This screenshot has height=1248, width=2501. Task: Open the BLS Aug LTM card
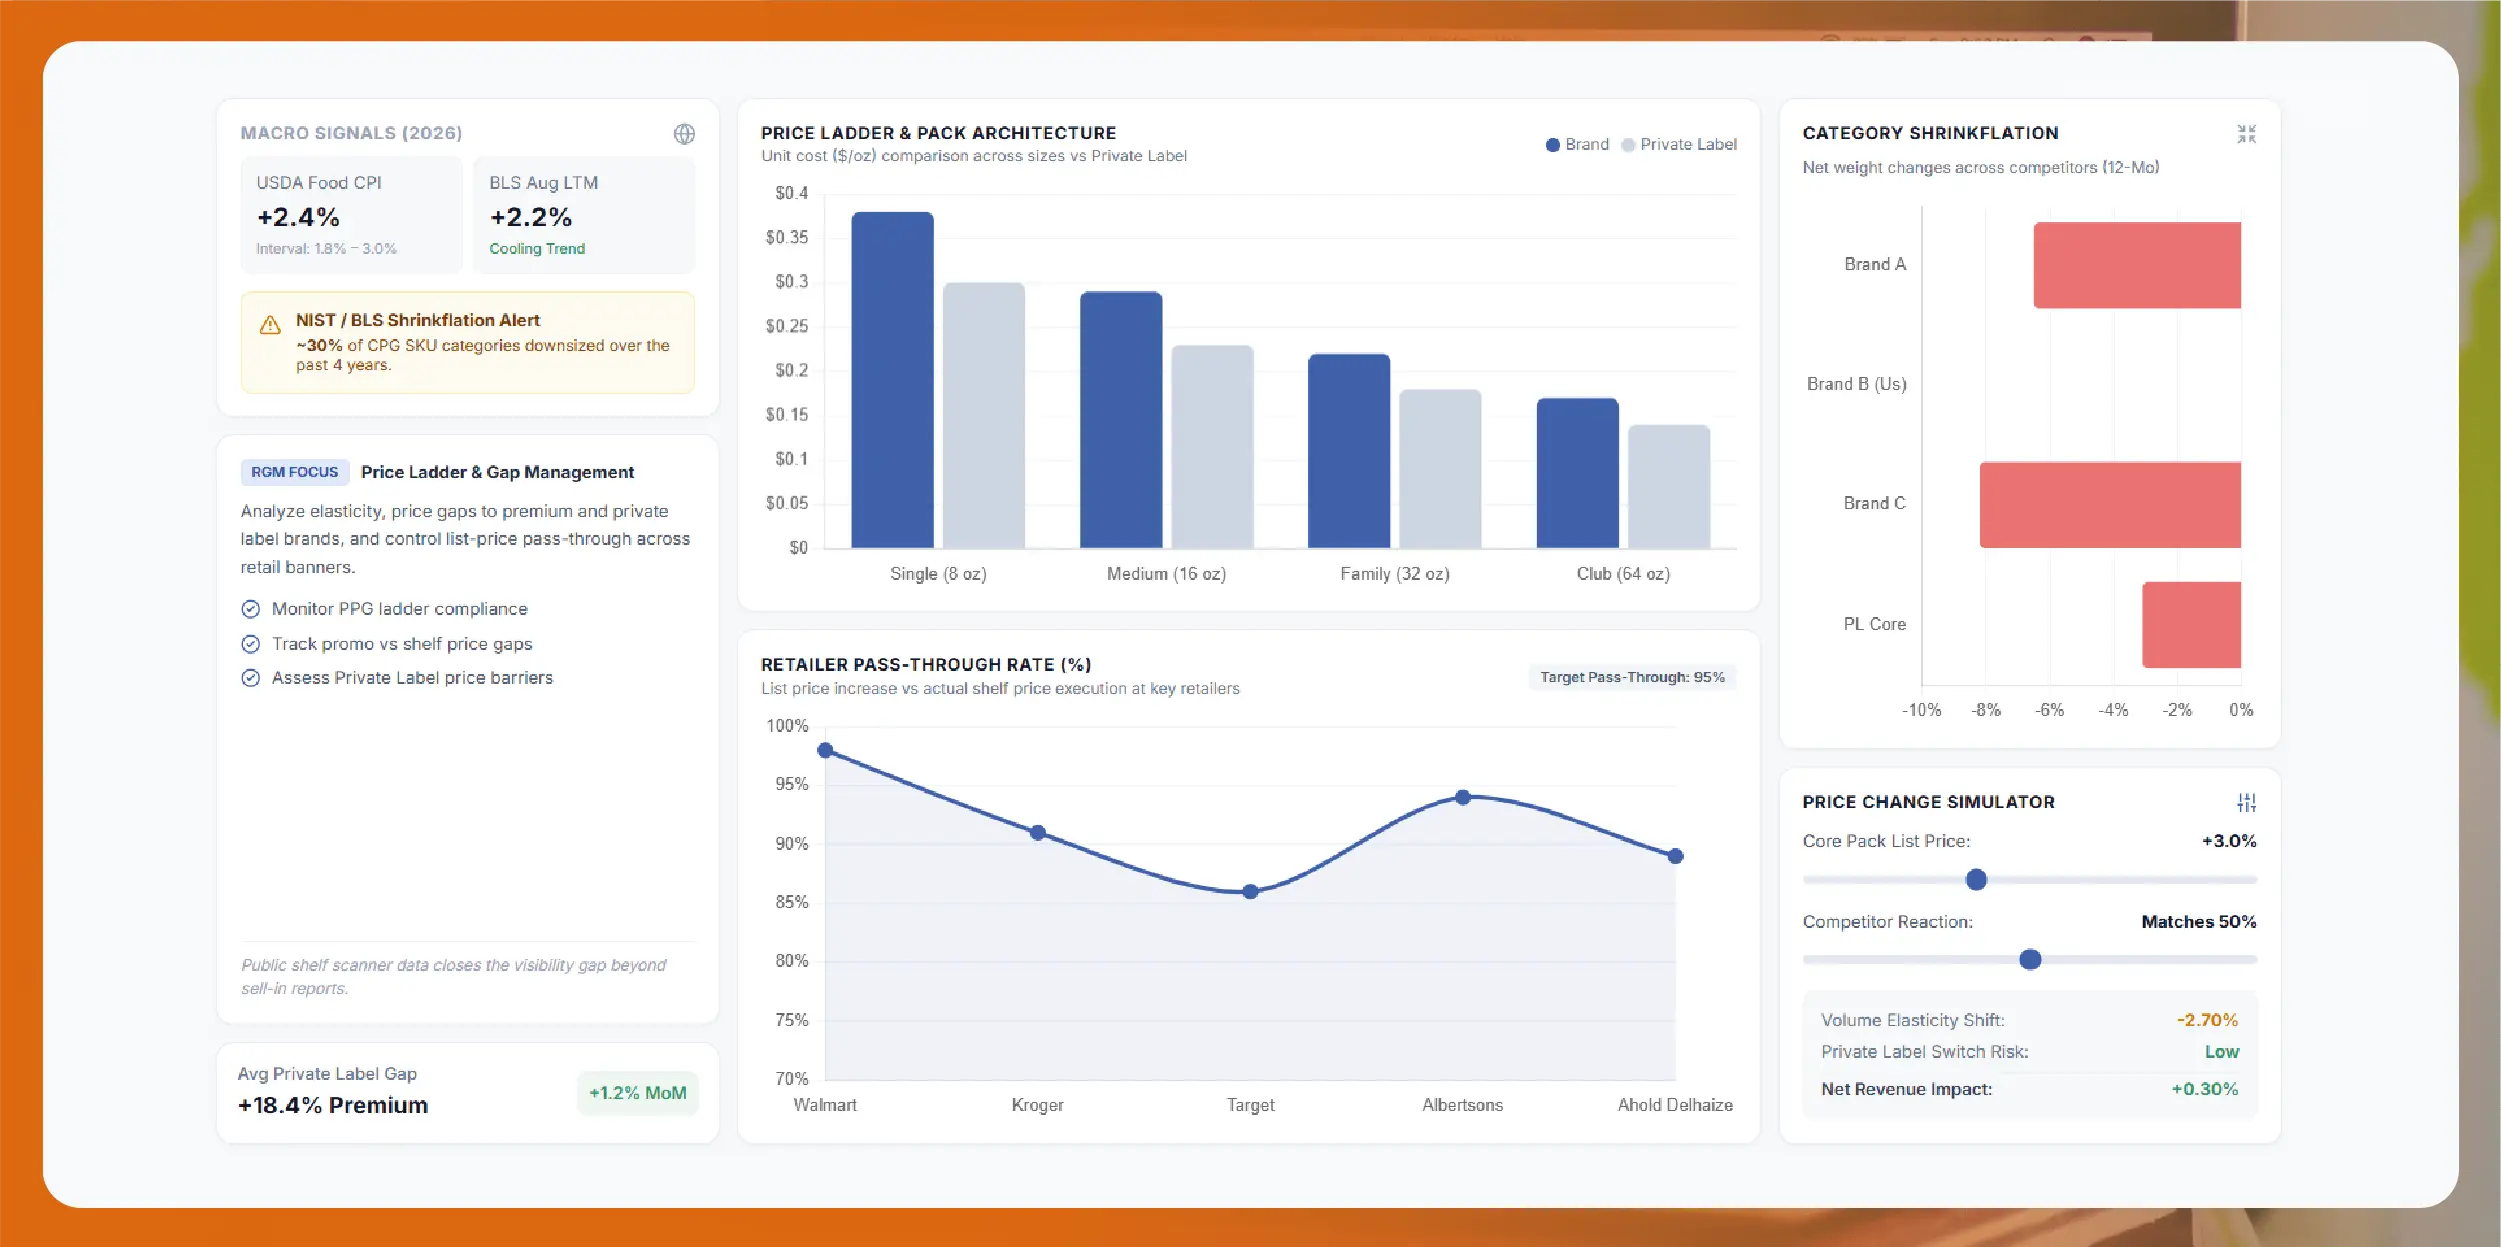click(584, 215)
